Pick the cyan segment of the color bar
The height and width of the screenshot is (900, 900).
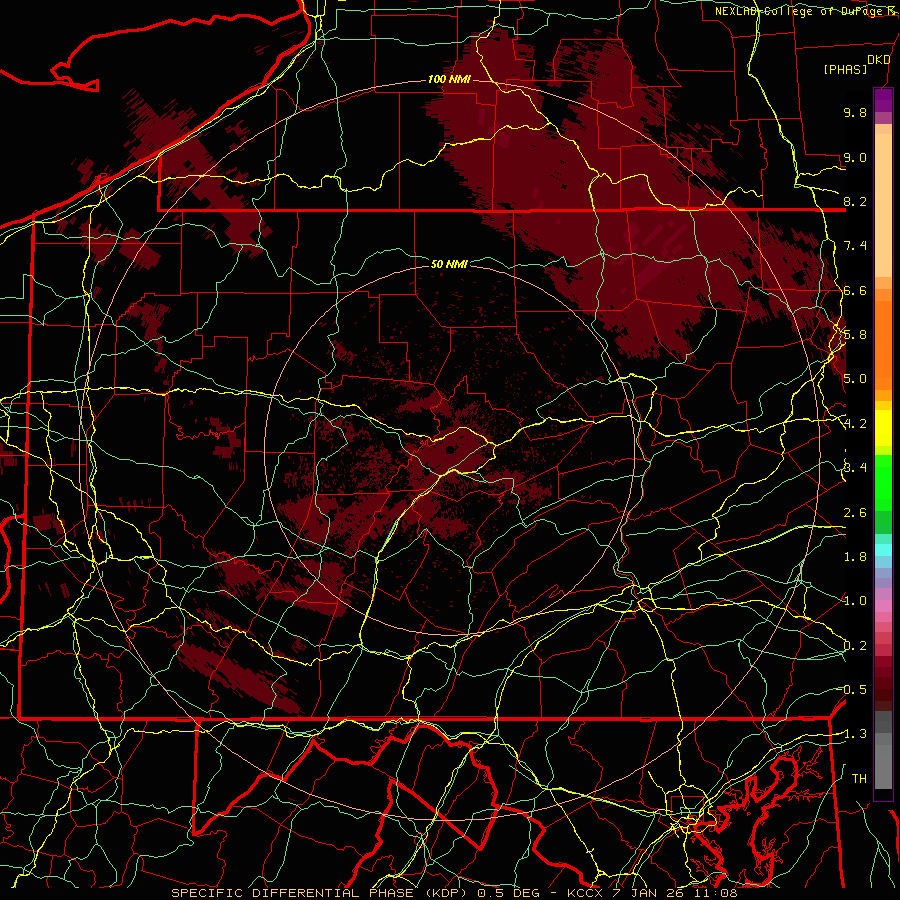(883, 550)
